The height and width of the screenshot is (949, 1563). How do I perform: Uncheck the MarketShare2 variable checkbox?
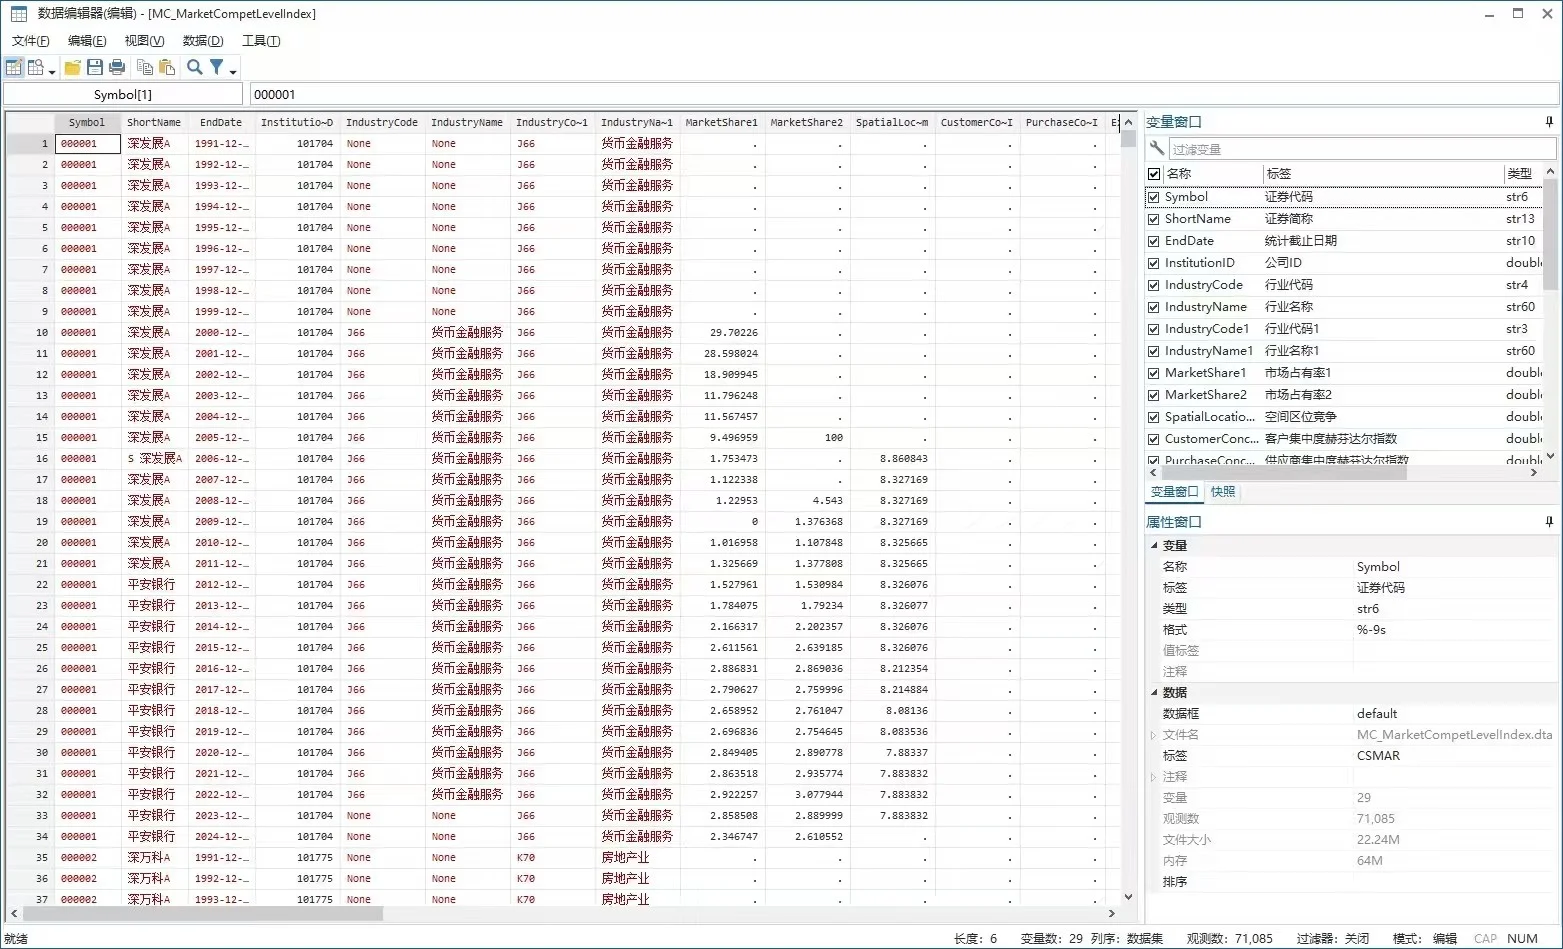pyautogui.click(x=1154, y=395)
